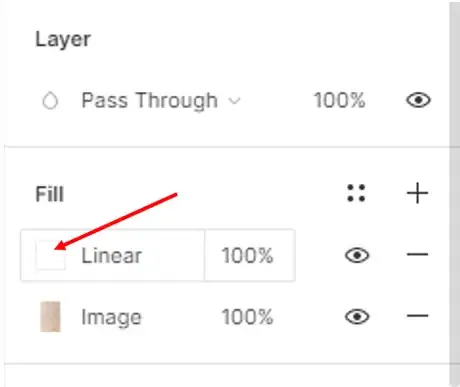Open the Image fill thumbnail
460x387 pixels.
coord(50,317)
